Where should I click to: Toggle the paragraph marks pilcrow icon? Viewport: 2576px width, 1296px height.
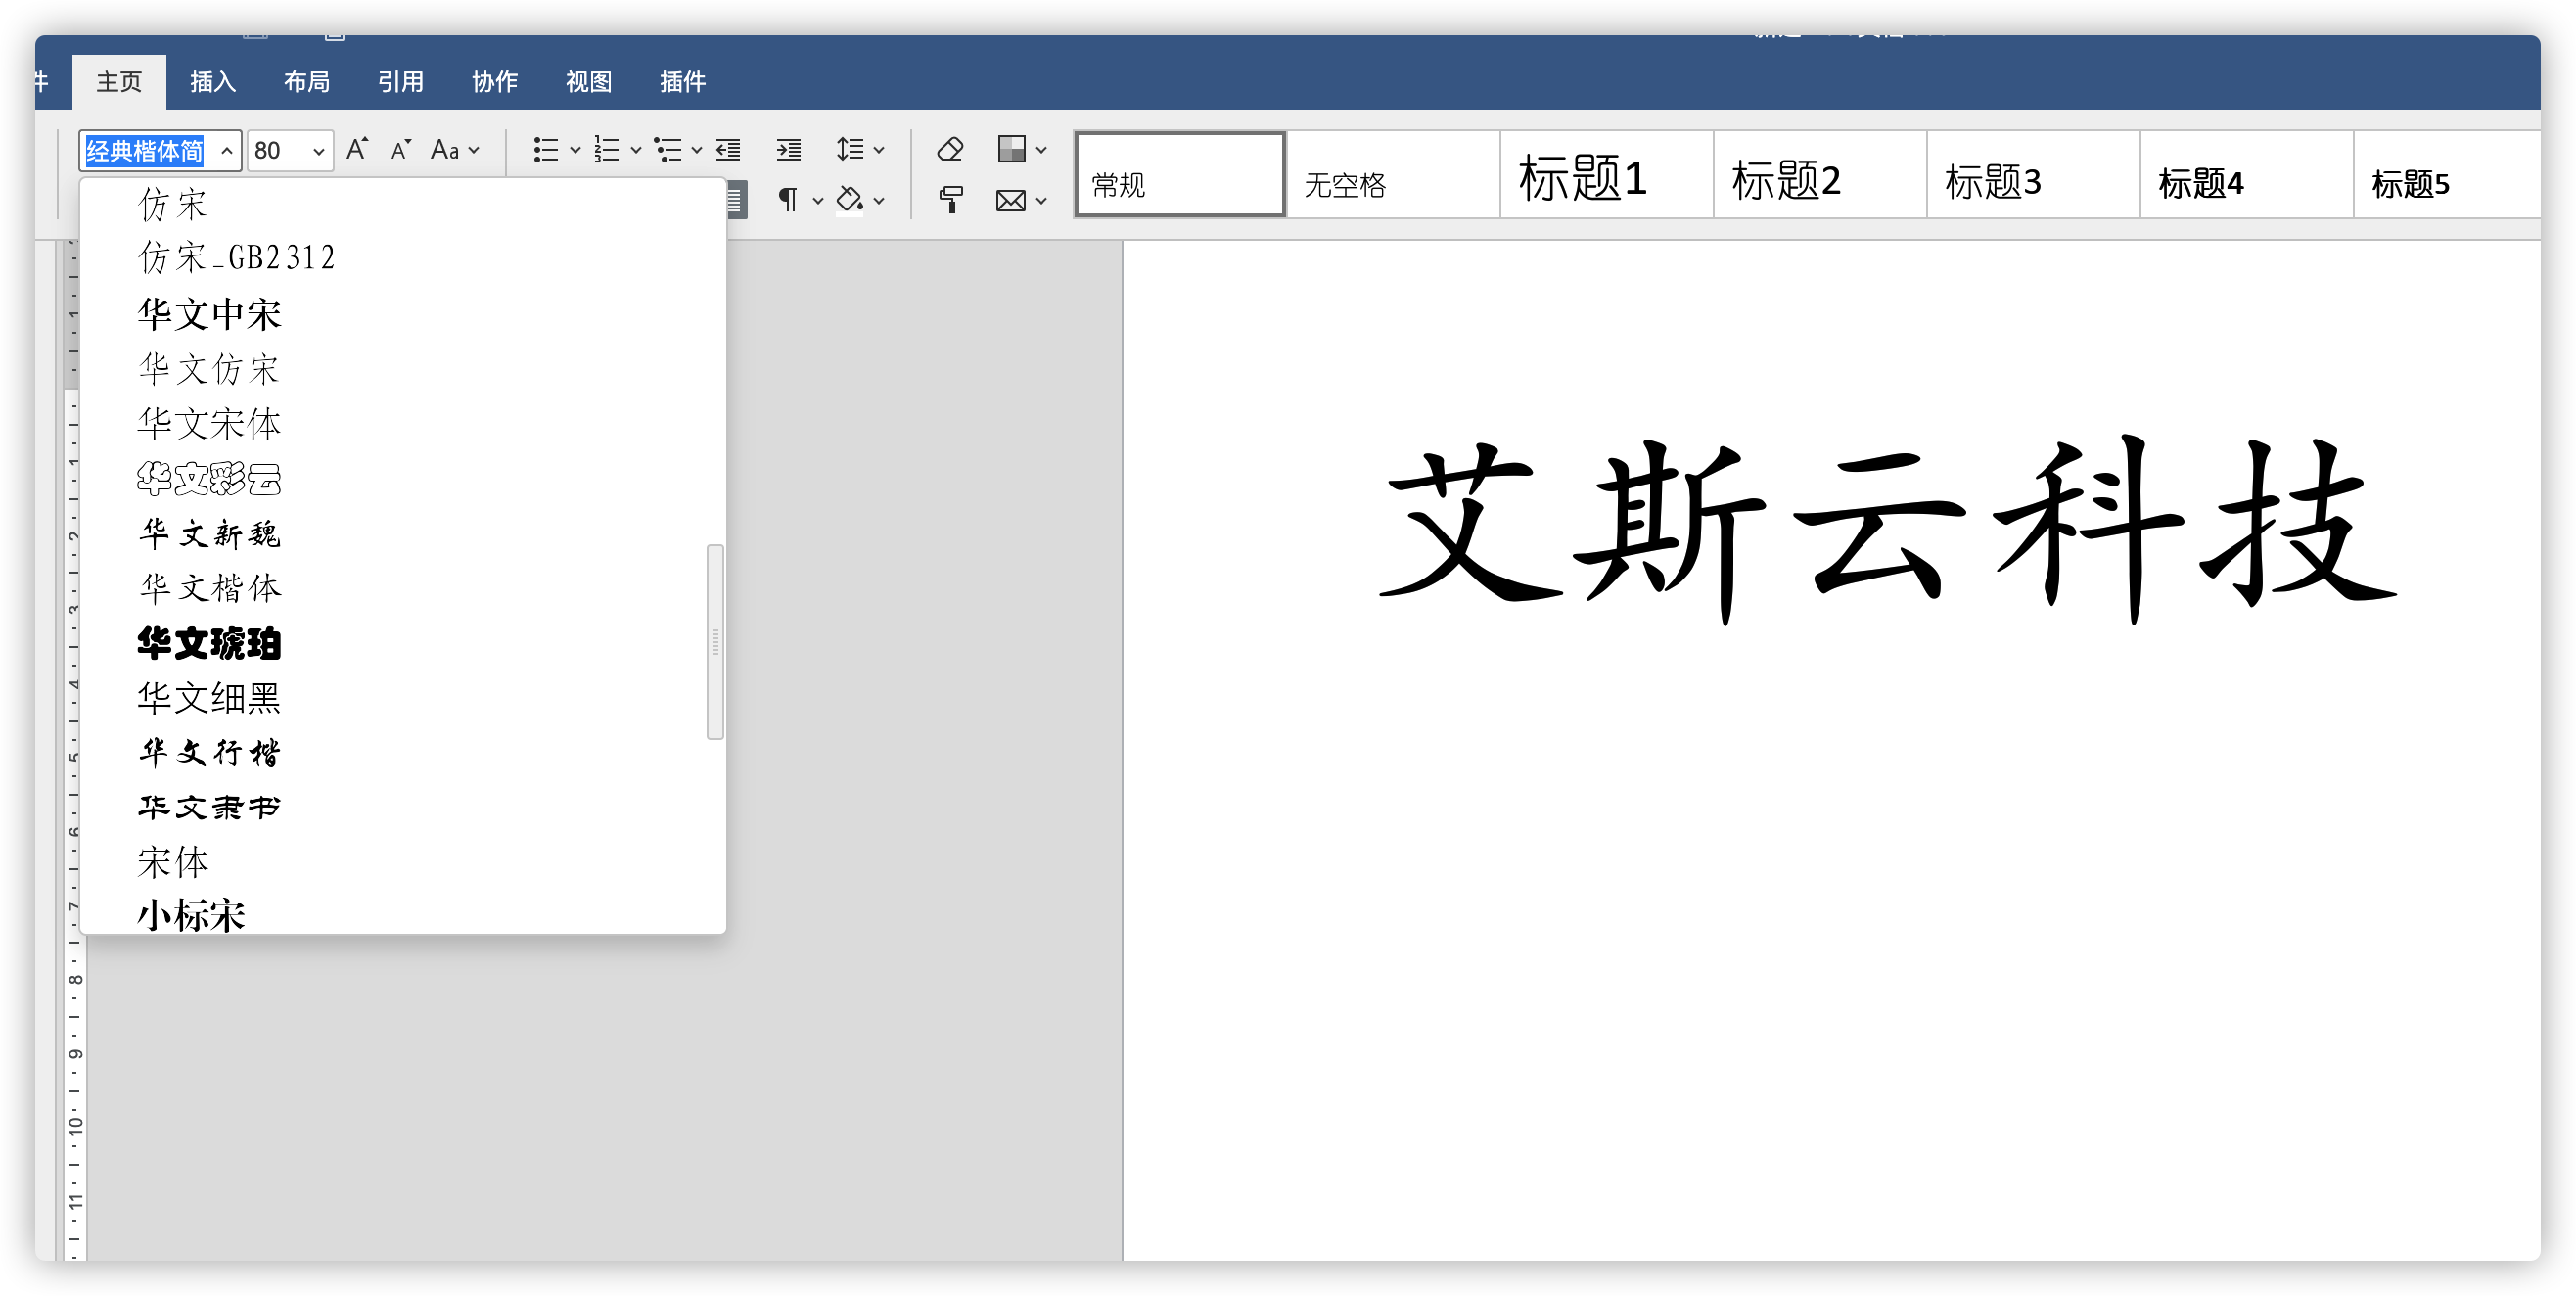(787, 199)
